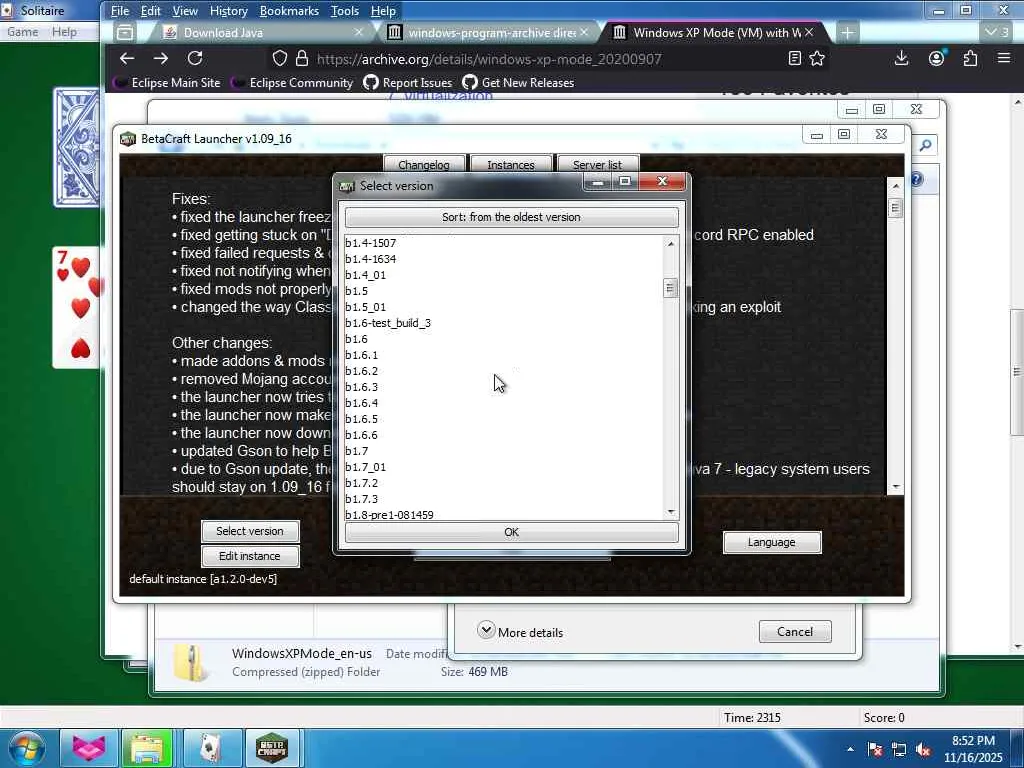Open the Tools menu in Firefox
This screenshot has width=1024, height=768.
[x=345, y=11]
